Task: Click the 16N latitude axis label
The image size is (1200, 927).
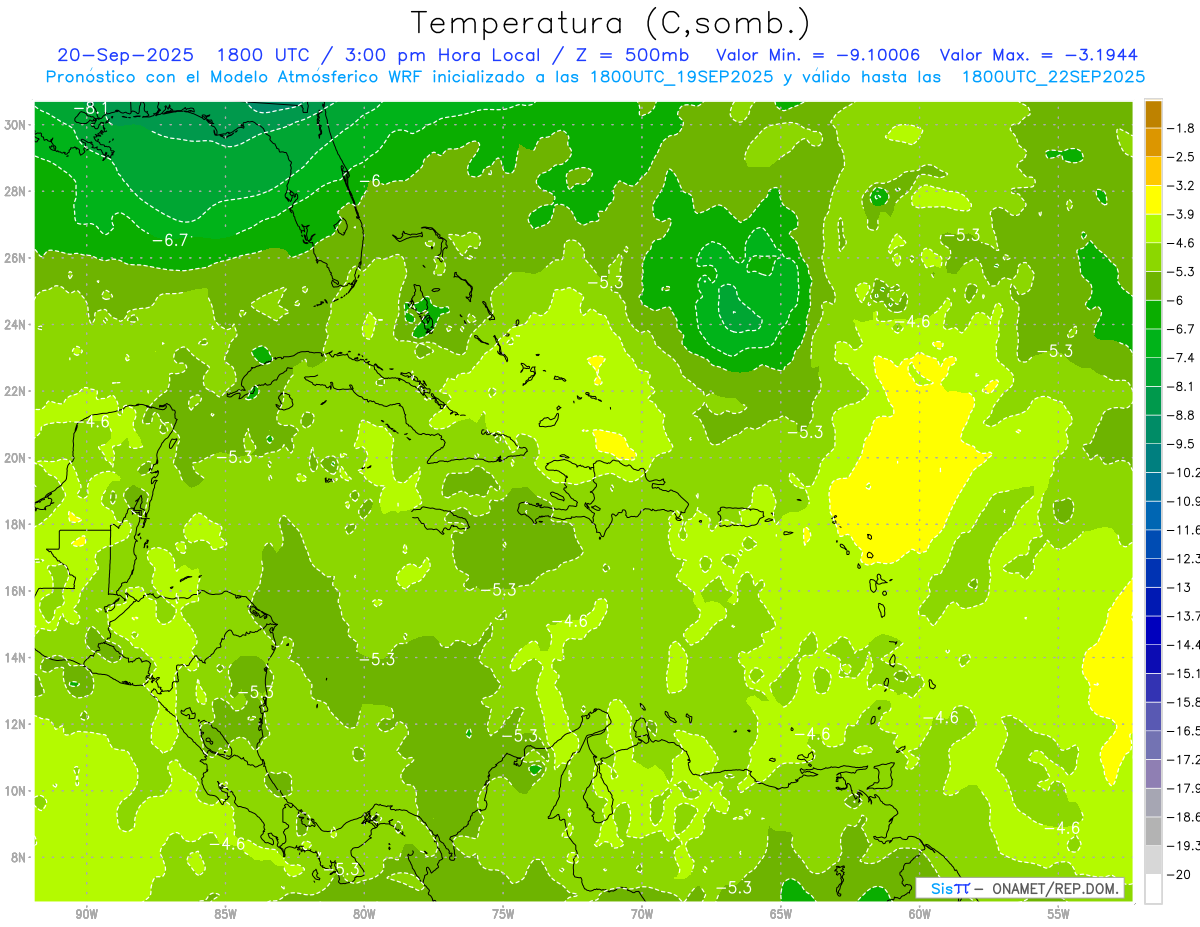Action: pyautogui.click(x=17, y=591)
